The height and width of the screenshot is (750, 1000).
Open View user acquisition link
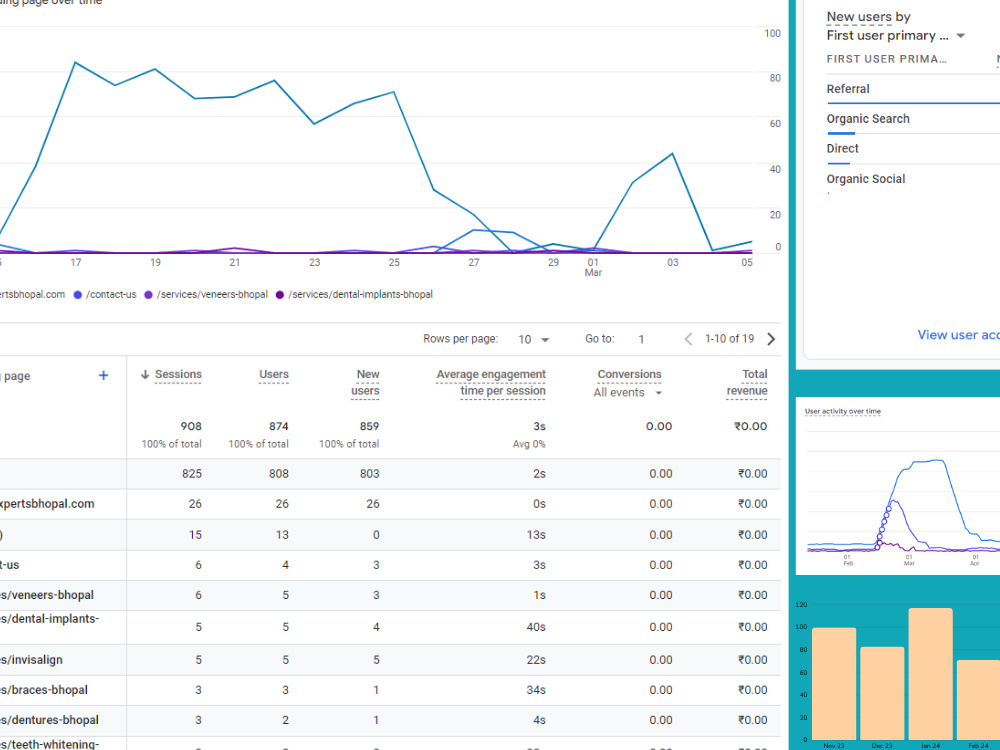click(x=958, y=335)
